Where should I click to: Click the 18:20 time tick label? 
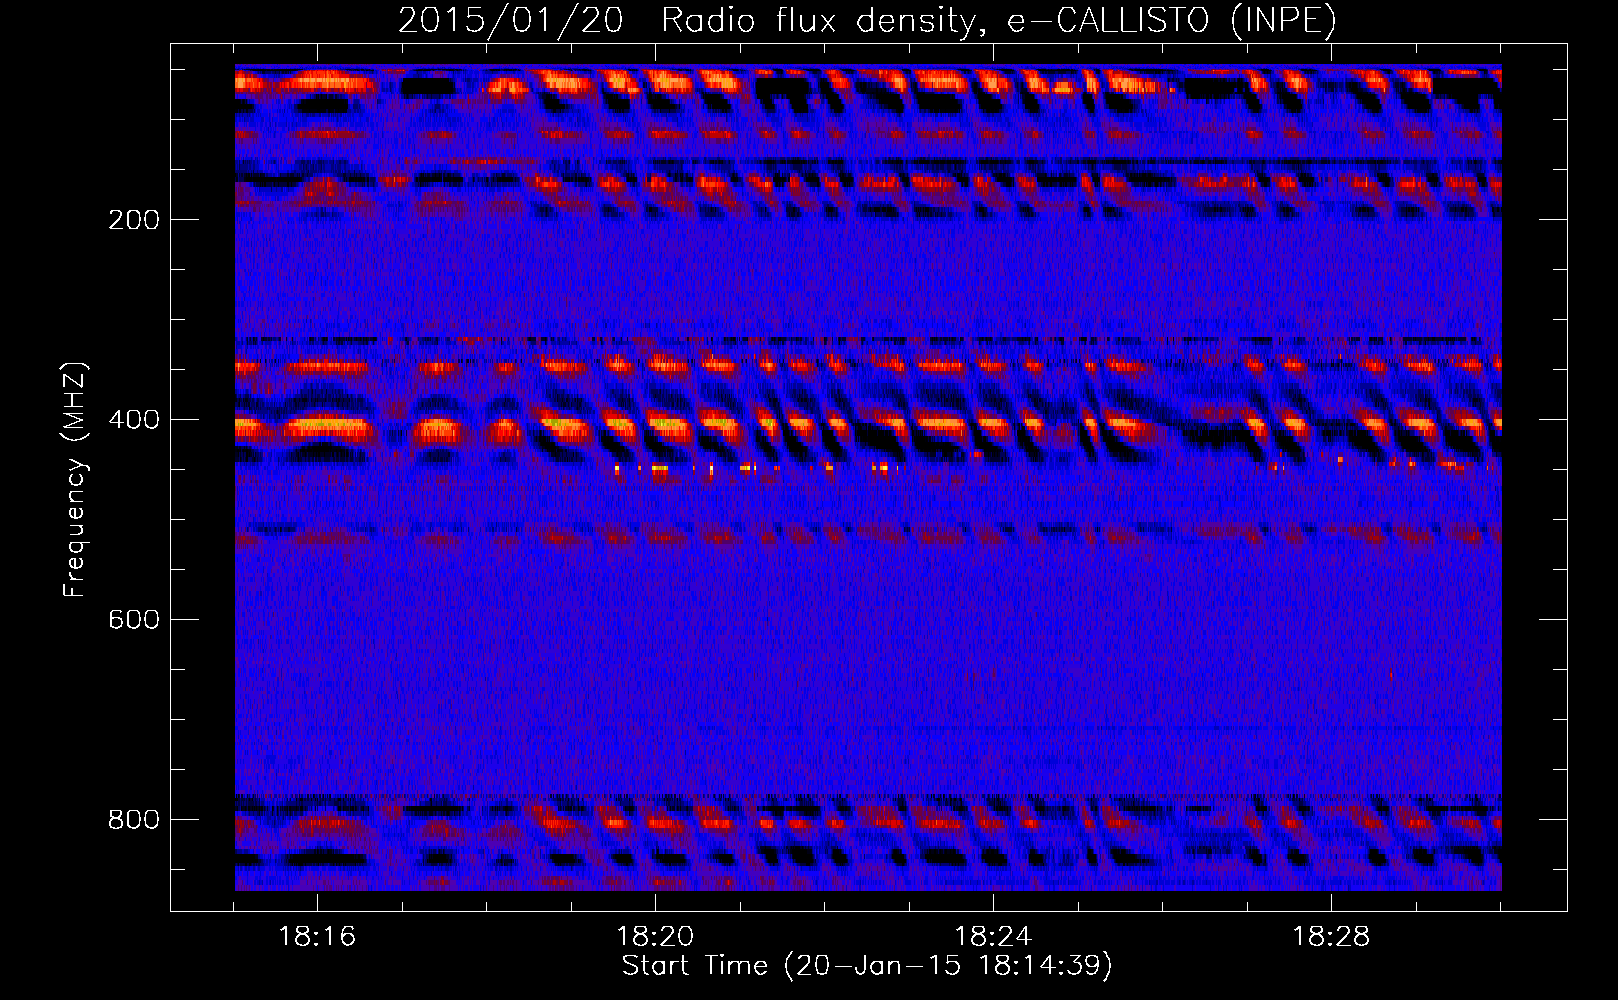pos(655,936)
